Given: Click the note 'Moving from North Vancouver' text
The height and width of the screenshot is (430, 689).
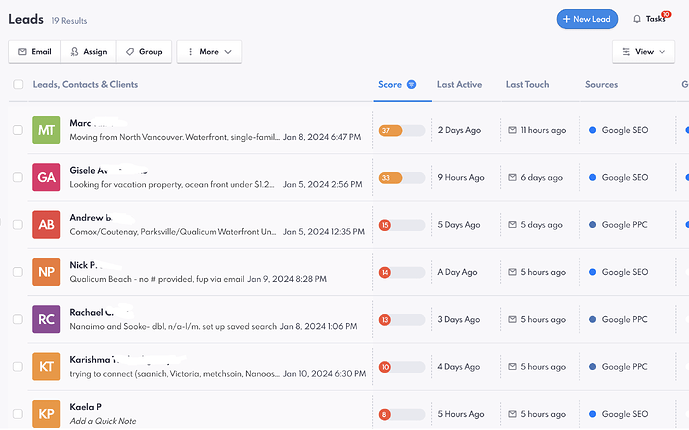Looking at the screenshot, I should [x=174, y=137].
